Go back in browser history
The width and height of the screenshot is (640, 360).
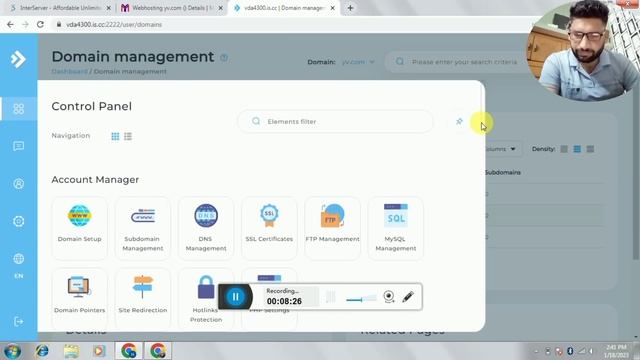coord(10,24)
